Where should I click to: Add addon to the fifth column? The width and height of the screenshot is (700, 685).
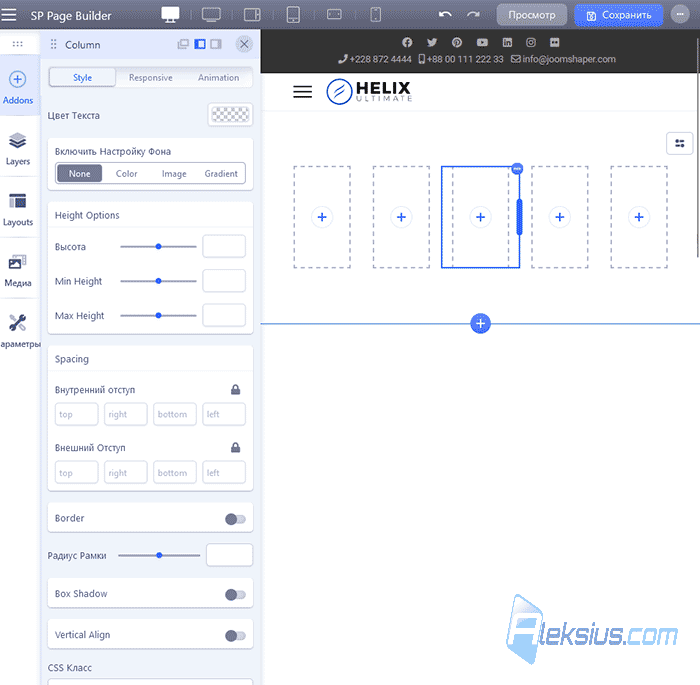tap(639, 217)
